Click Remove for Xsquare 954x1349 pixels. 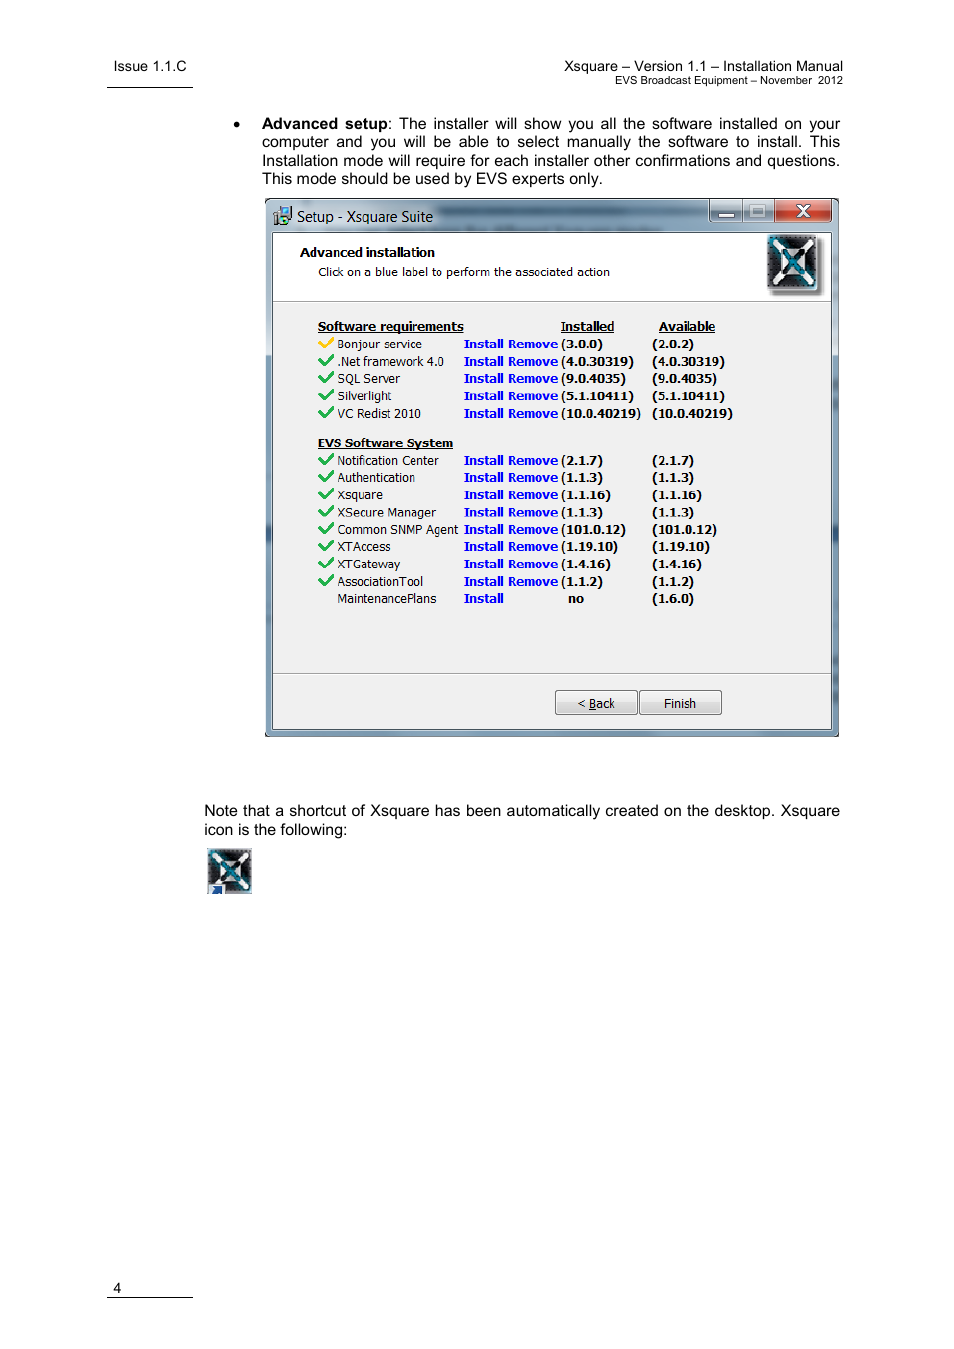[x=533, y=495]
